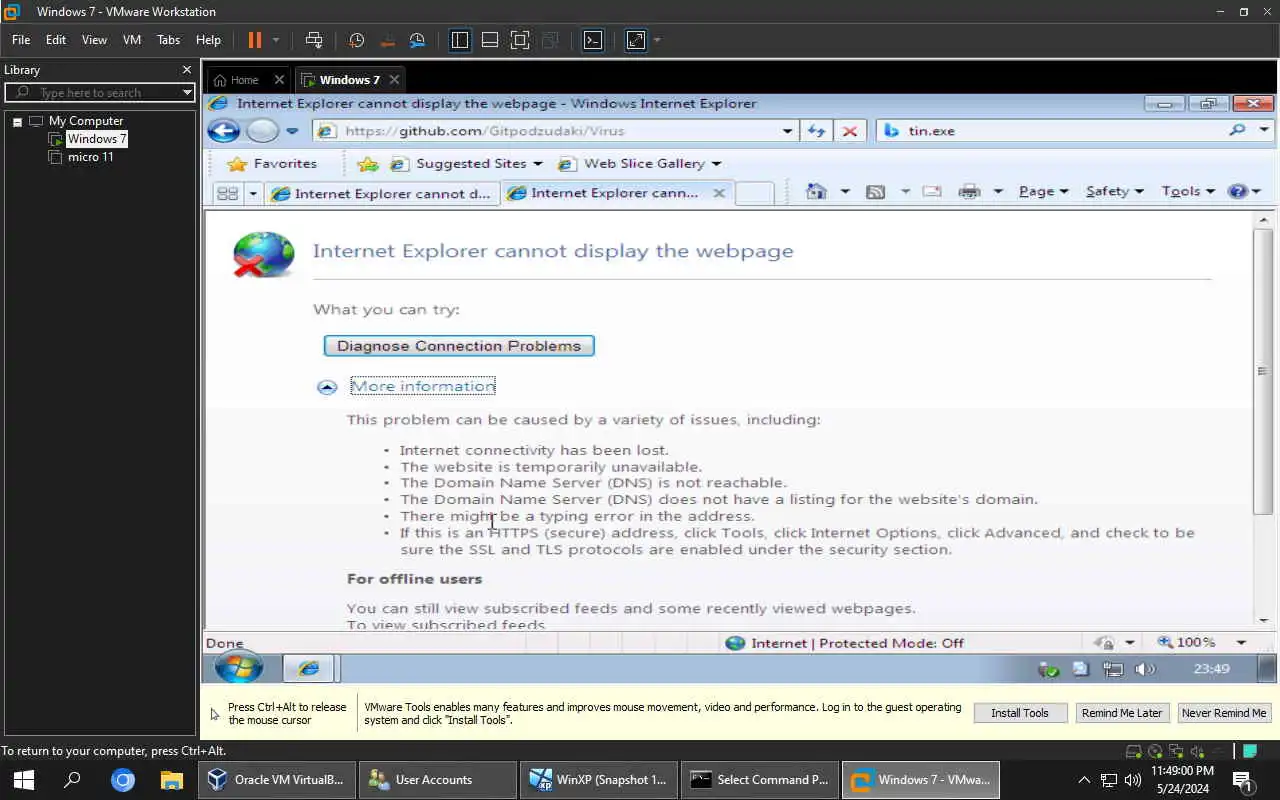1280x800 pixels.
Task: Open VMware Help menu
Action: pyautogui.click(x=208, y=40)
